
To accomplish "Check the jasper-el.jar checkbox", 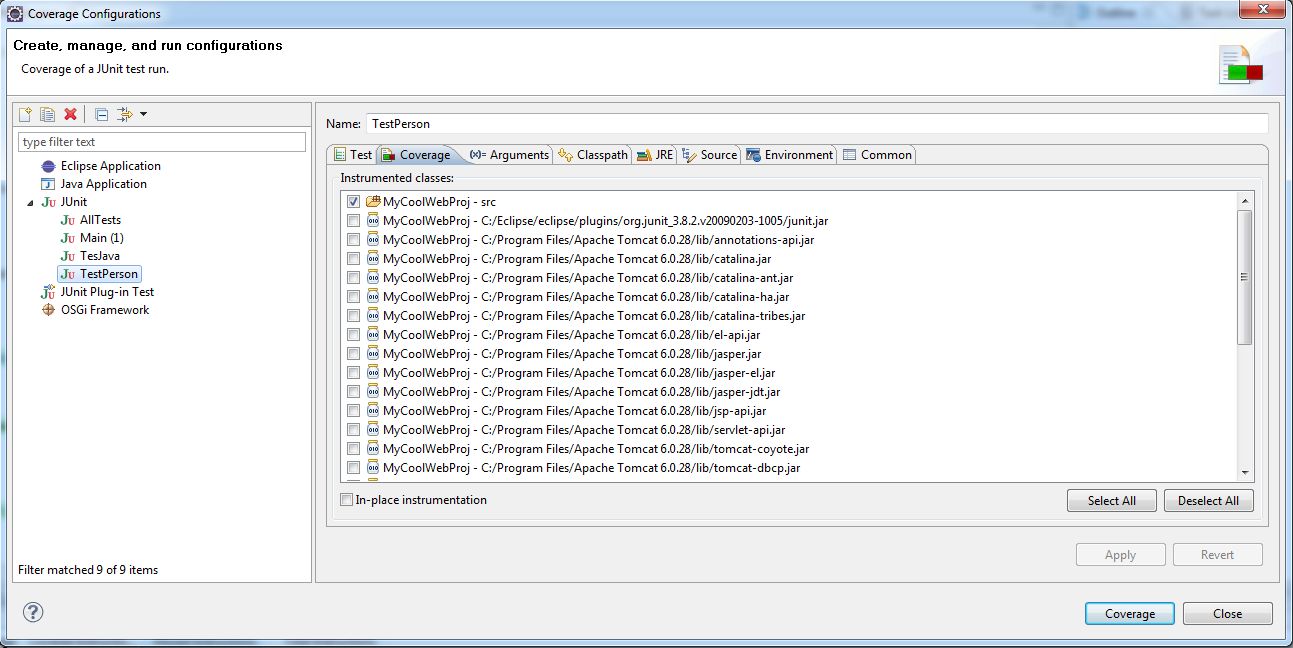I will point(353,373).
